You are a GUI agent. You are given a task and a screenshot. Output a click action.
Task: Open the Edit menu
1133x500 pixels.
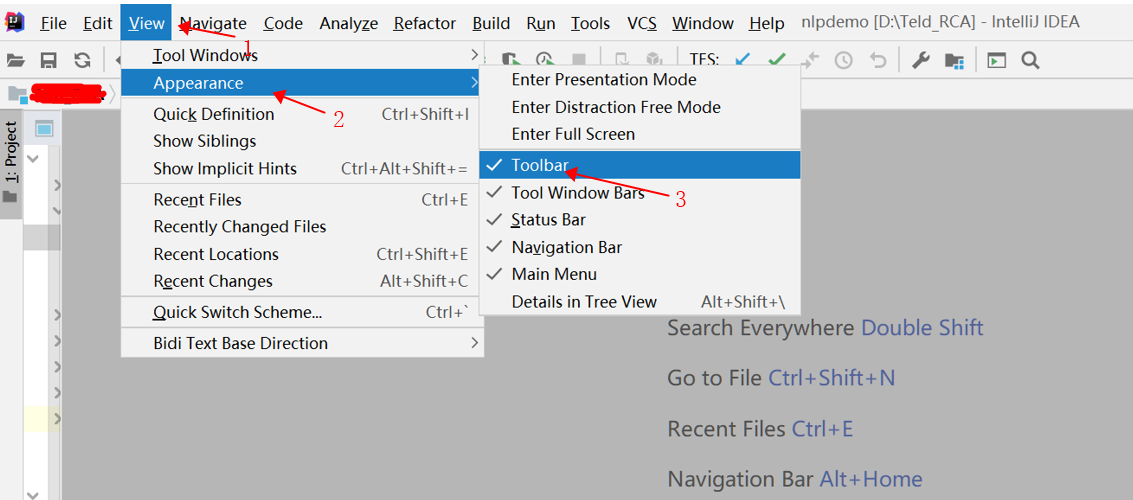[98, 24]
